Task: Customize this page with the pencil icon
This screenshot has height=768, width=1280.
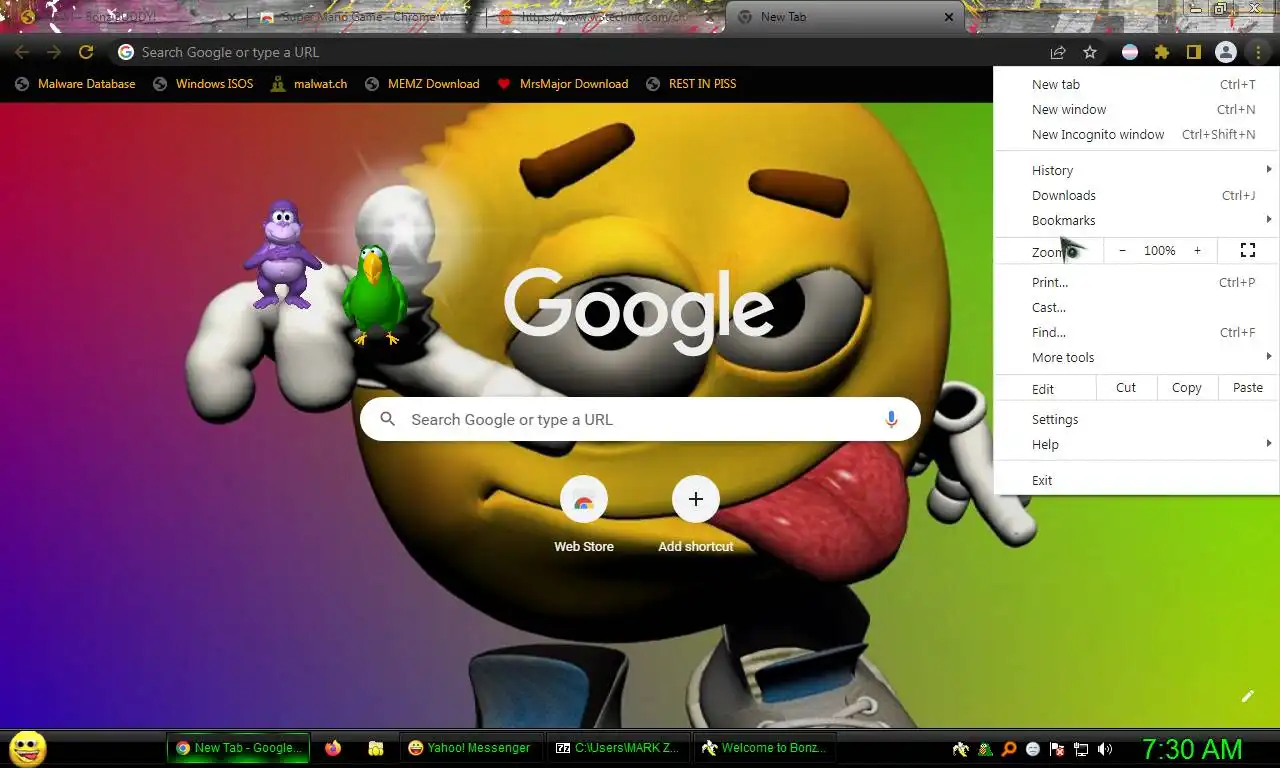Action: pyautogui.click(x=1247, y=696)
